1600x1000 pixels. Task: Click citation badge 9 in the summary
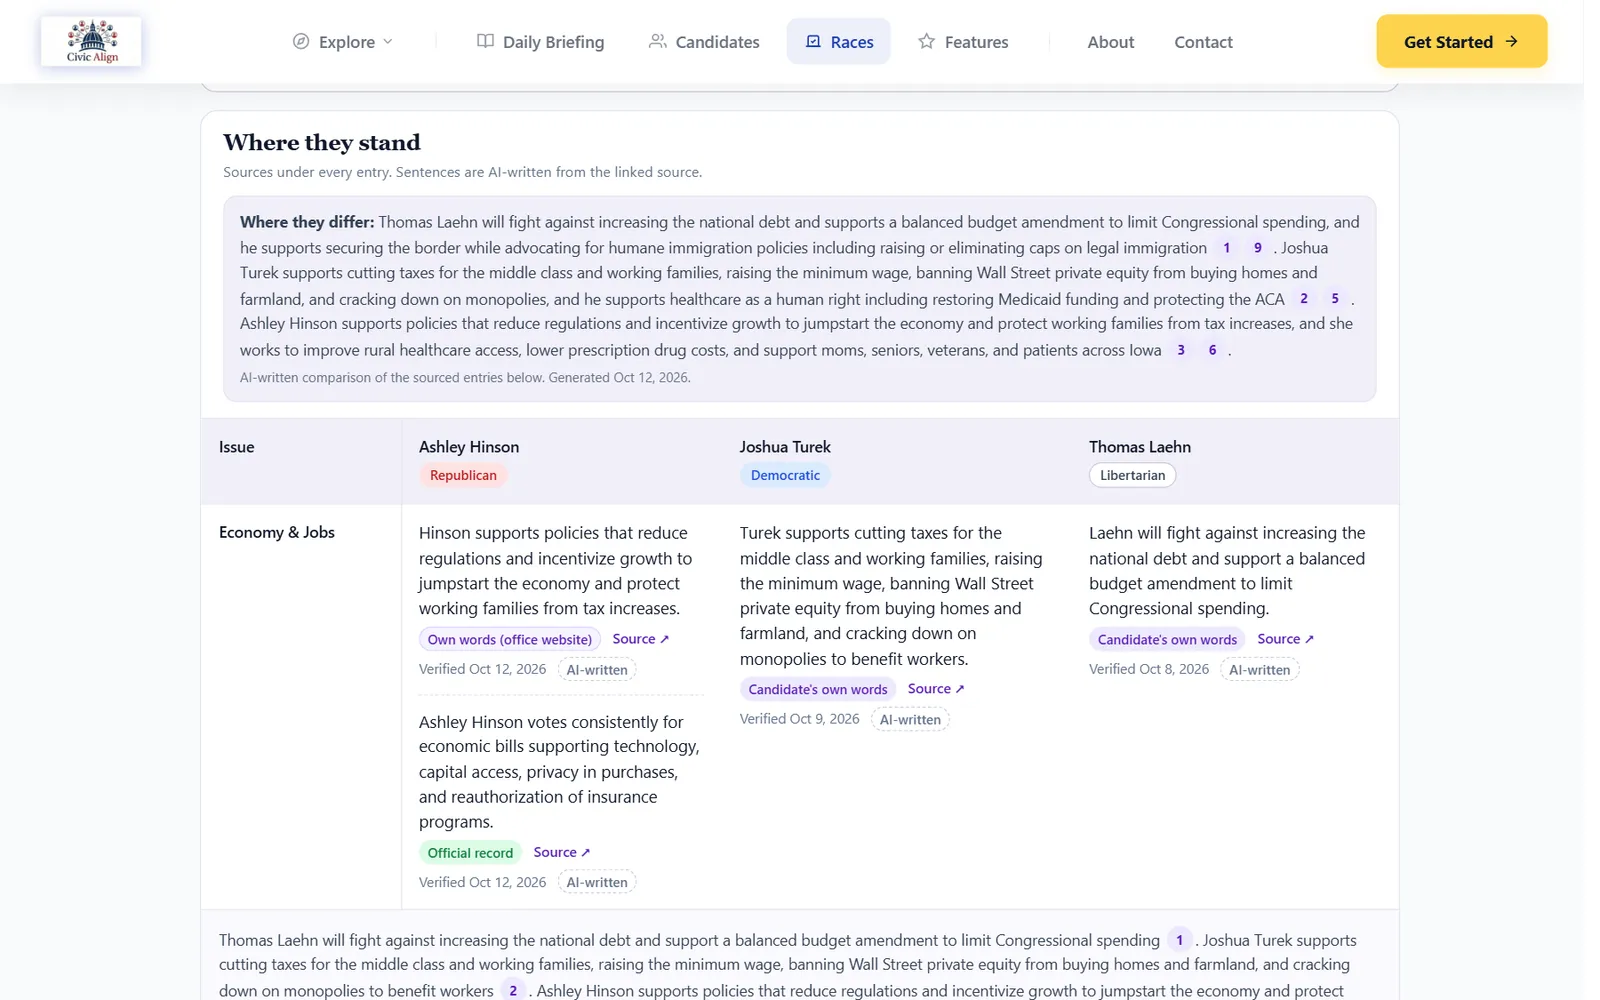(x=1257, y=248)
